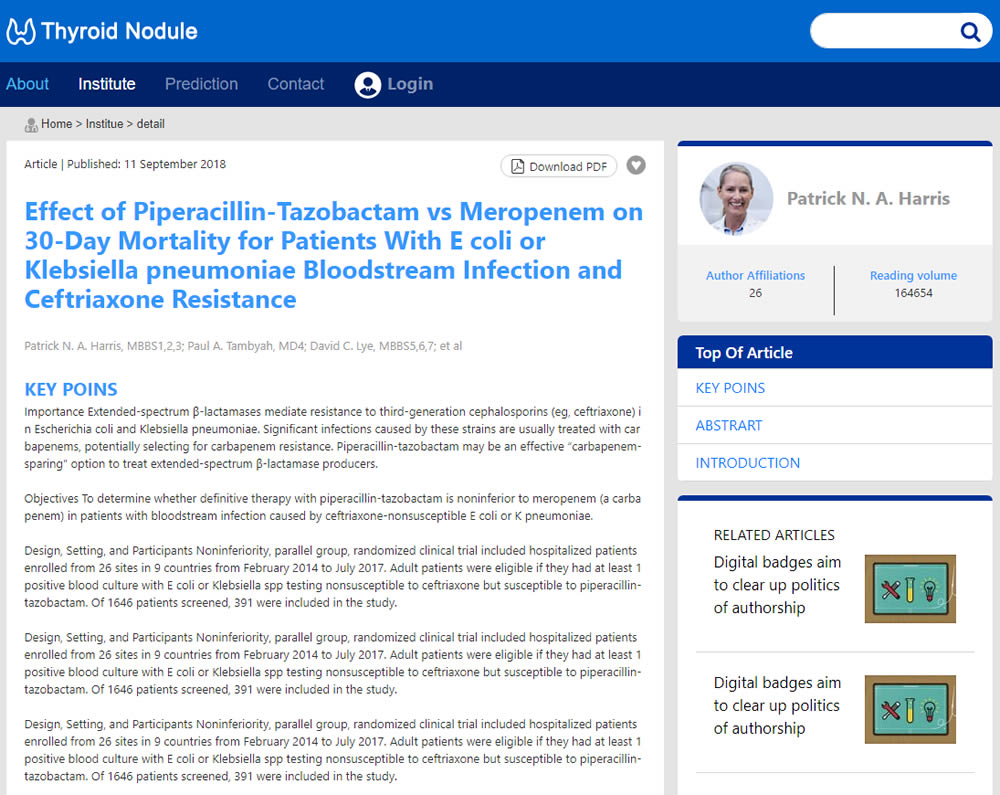Image resolution: width=1000 pixels, height=795 pixels.
Task: Open the Prediction menu item
Action: click(x=202, y=84)
